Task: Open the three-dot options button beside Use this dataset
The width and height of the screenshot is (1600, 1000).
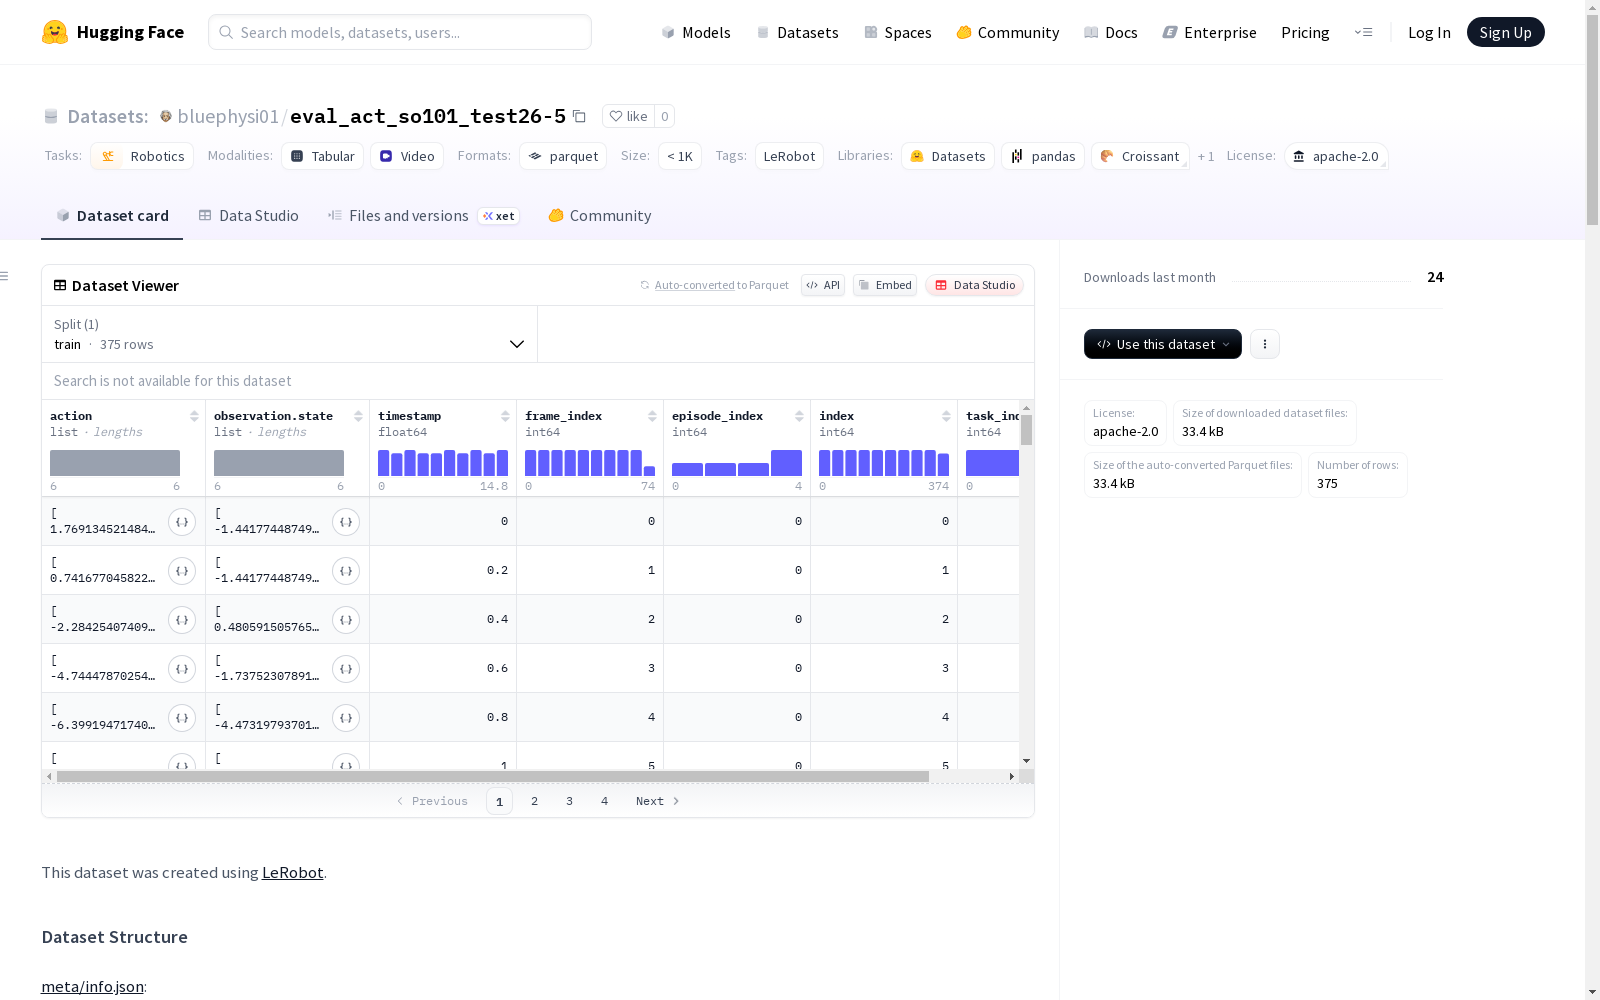Action: click(x=1265, y=344)
